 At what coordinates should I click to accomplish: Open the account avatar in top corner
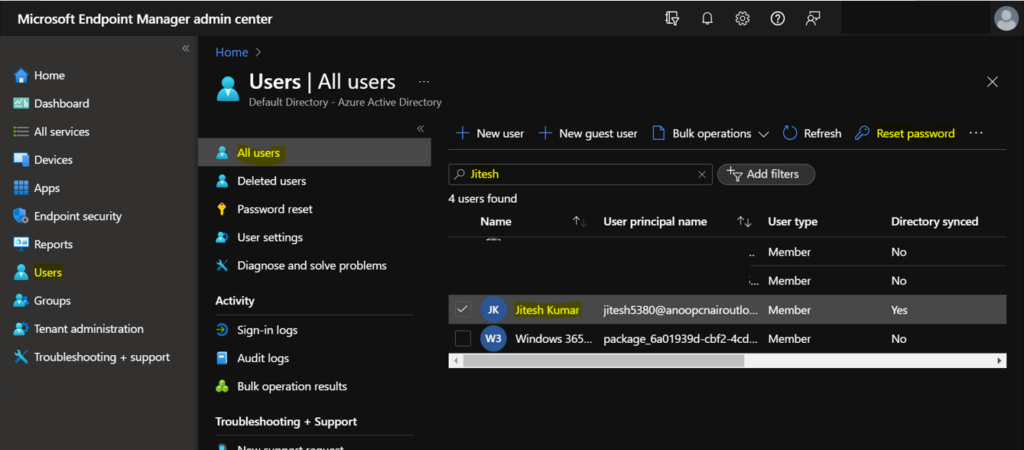1006,18
